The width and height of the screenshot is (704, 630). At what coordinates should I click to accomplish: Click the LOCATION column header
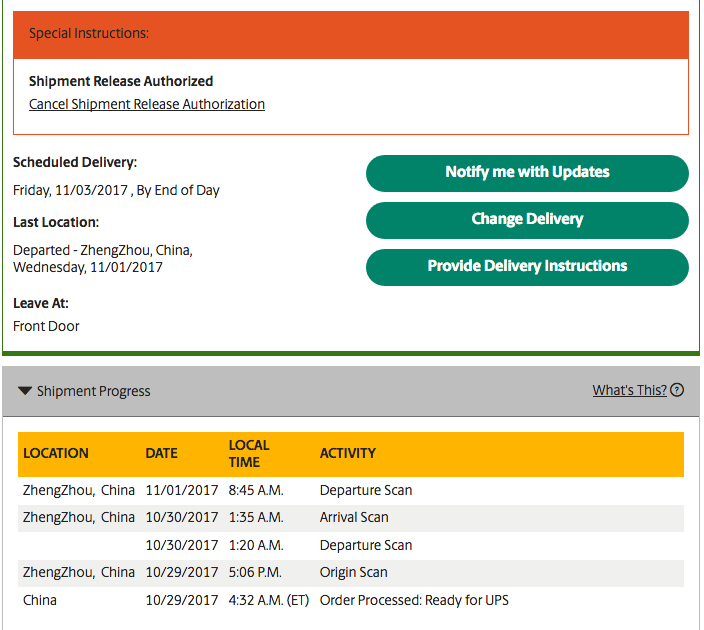56,453
